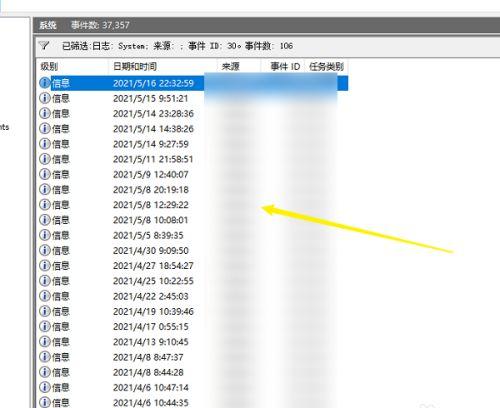Click the 信息 label in 2021/5/5 8:39:35 row

pos(61,235)
